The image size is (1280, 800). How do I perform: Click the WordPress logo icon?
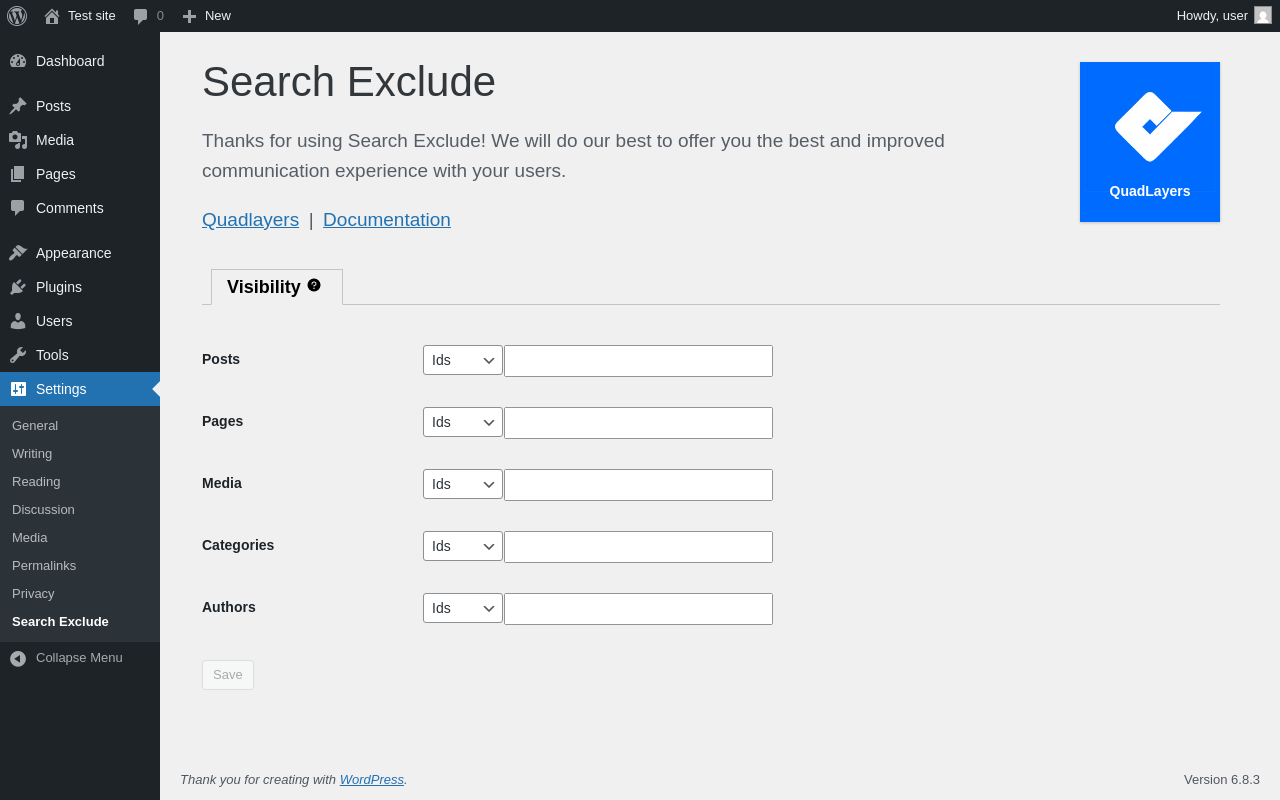tap(17, 16)
